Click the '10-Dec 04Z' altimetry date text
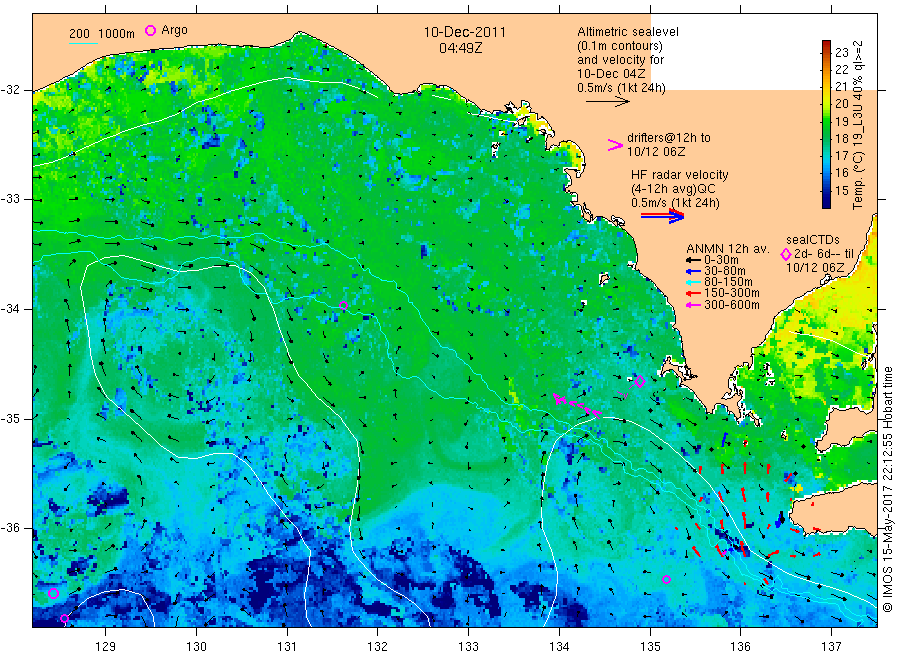 point(611,74)
